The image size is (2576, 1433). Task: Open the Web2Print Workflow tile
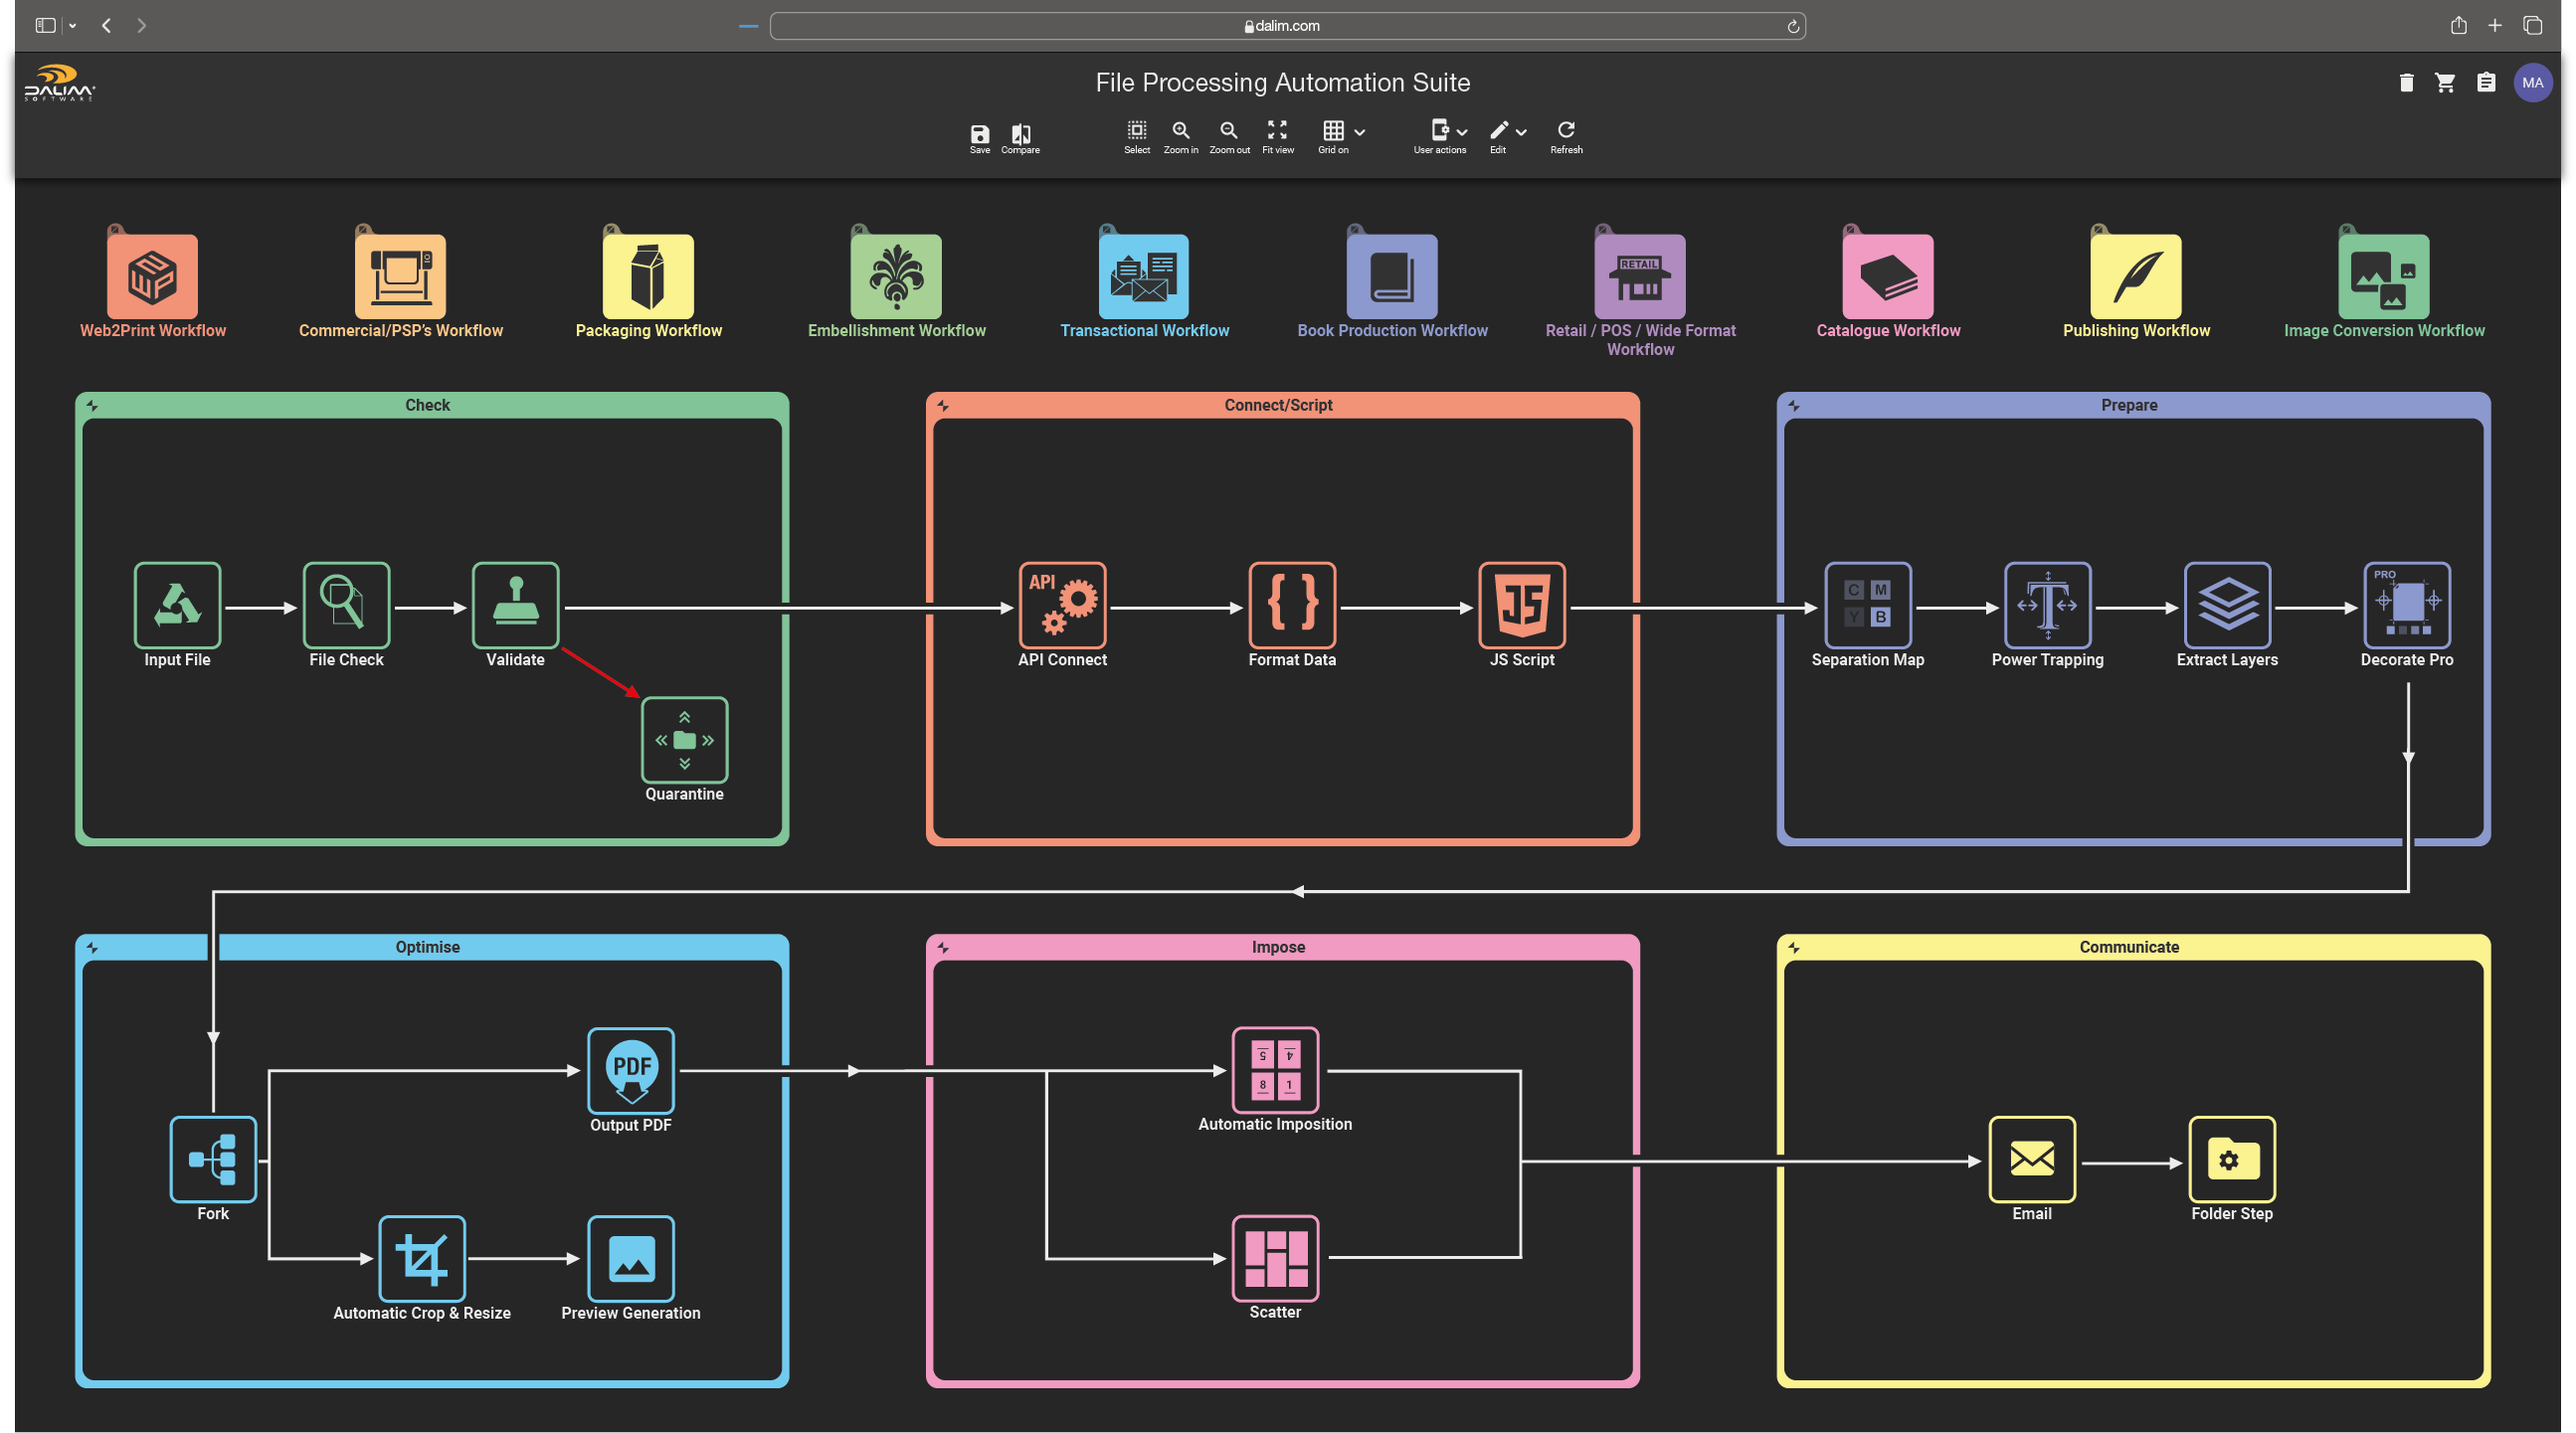coord(152,277)
